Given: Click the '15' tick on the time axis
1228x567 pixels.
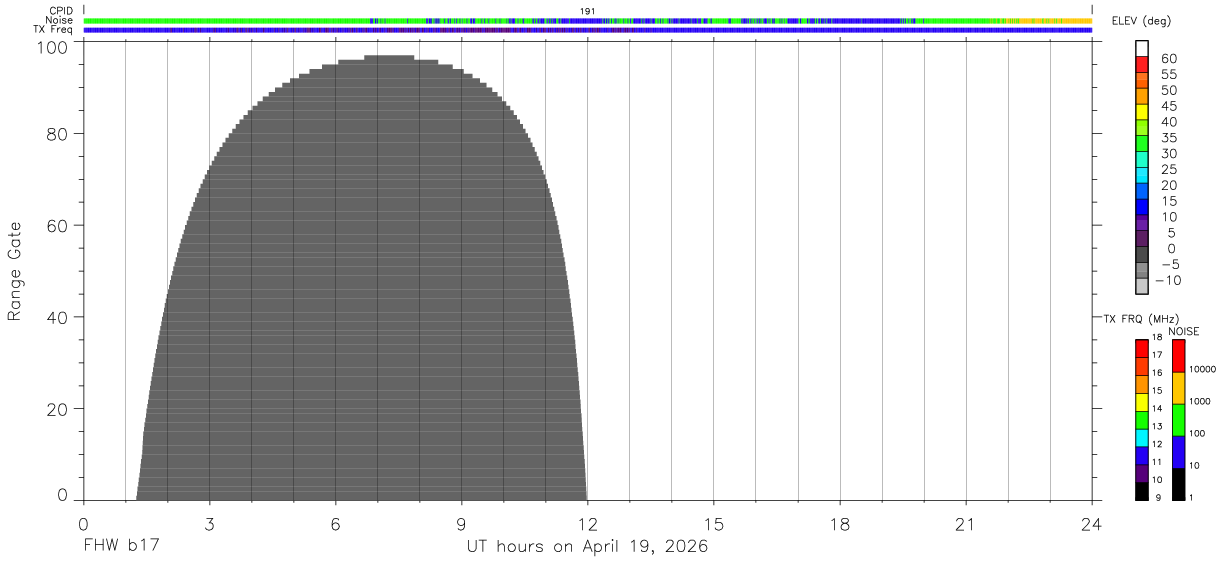Looking at the screenshot, I should click(714, 524).
